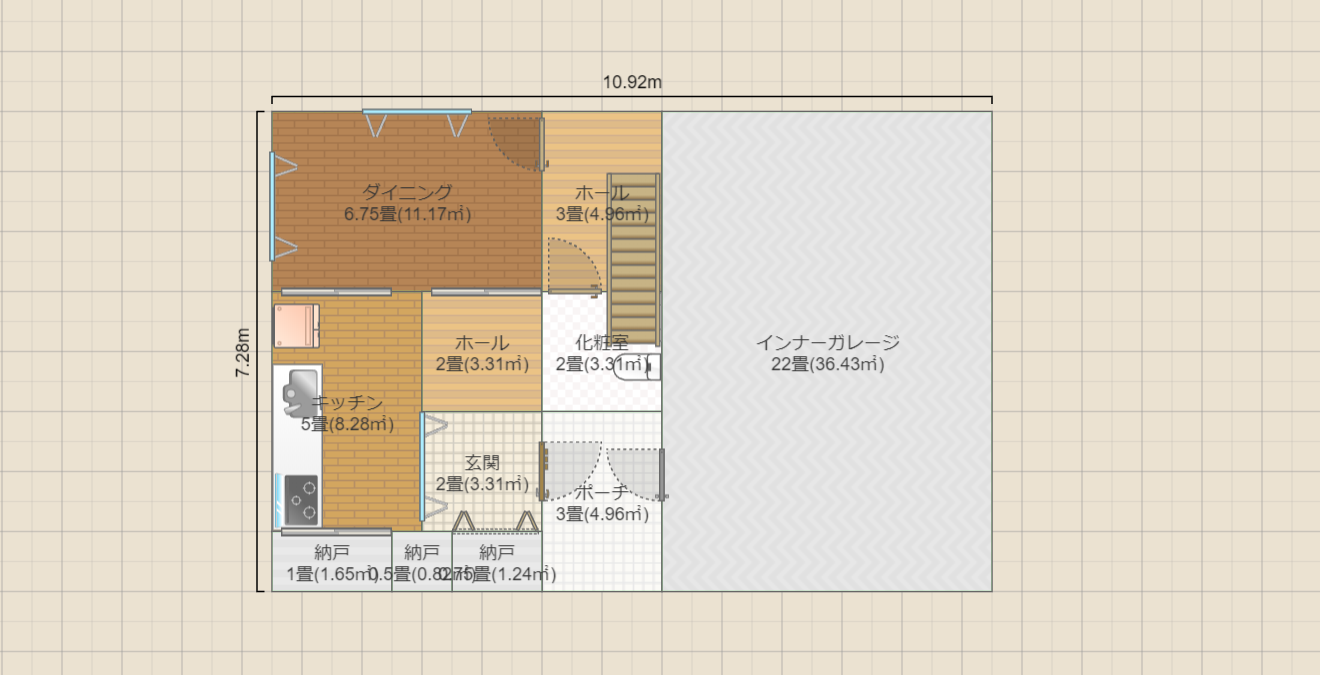Viewport: 1320px width, 675px height.
Task: Click the インナーガレージ room label
Action: tap(828, 343)
